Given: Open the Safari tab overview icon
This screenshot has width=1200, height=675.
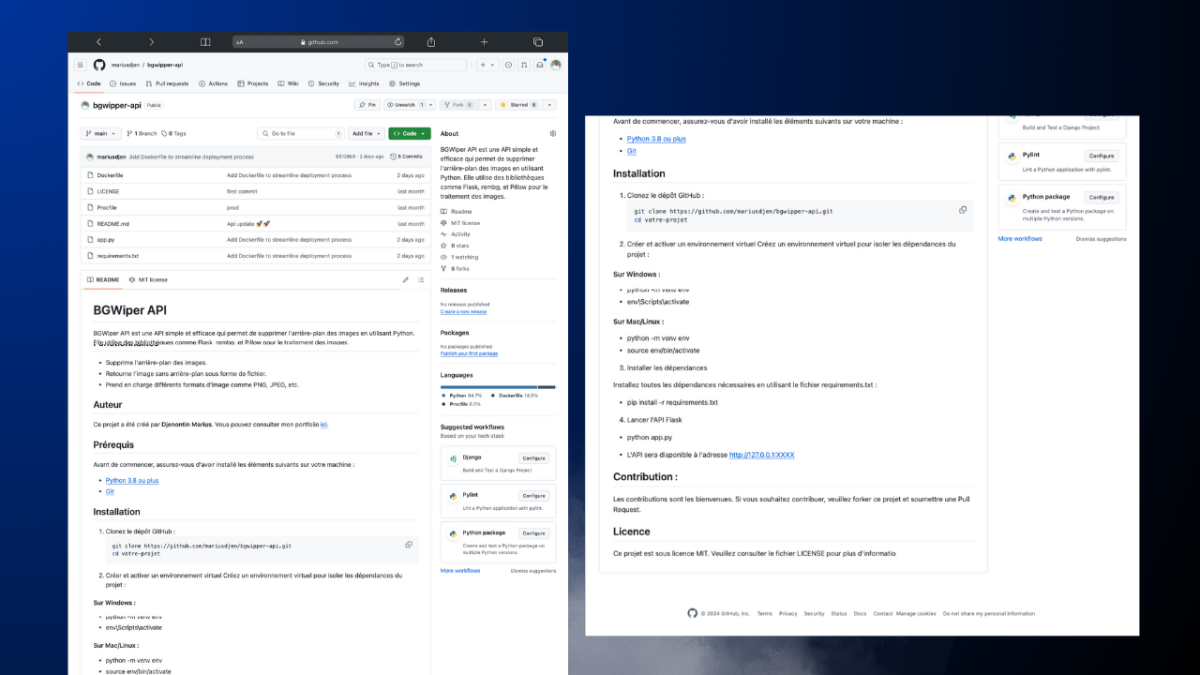Looking at the screenshot, I should (x=537, y=42).
